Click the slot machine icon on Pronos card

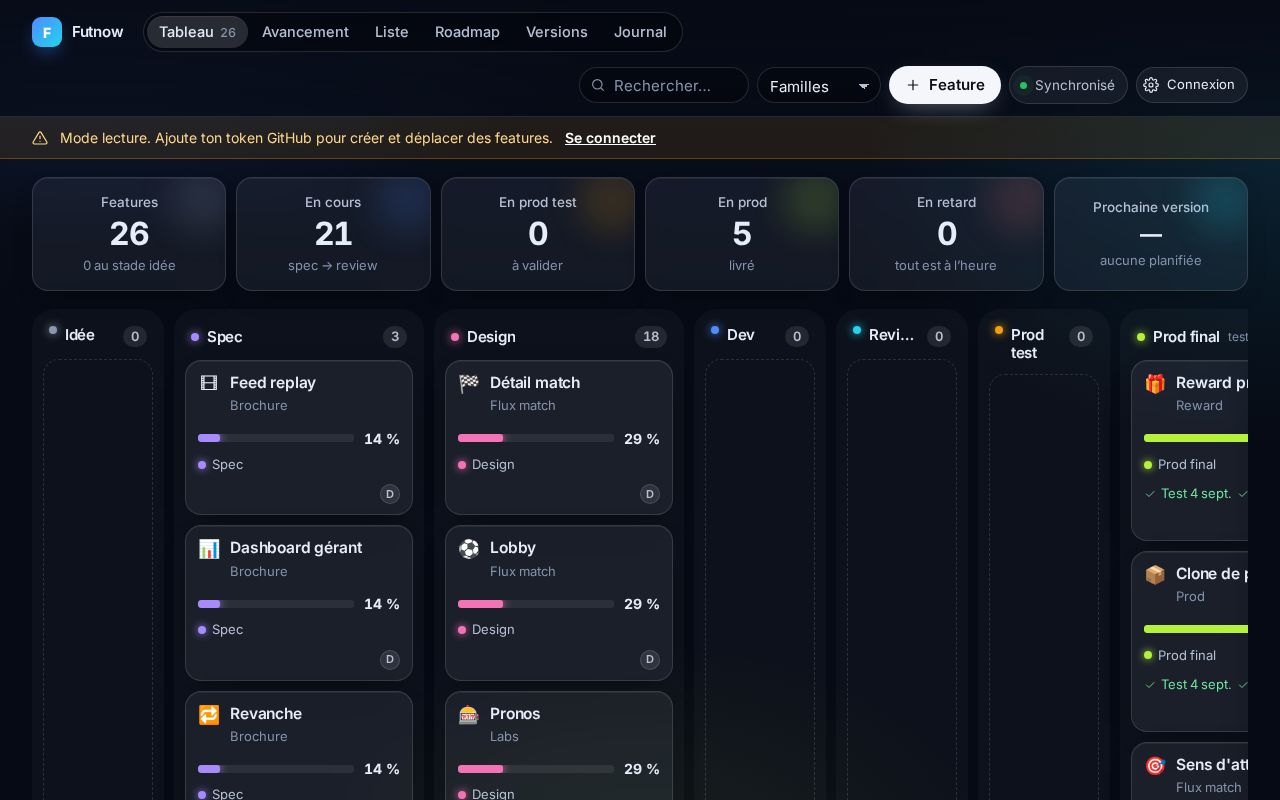tap(469, 714)
